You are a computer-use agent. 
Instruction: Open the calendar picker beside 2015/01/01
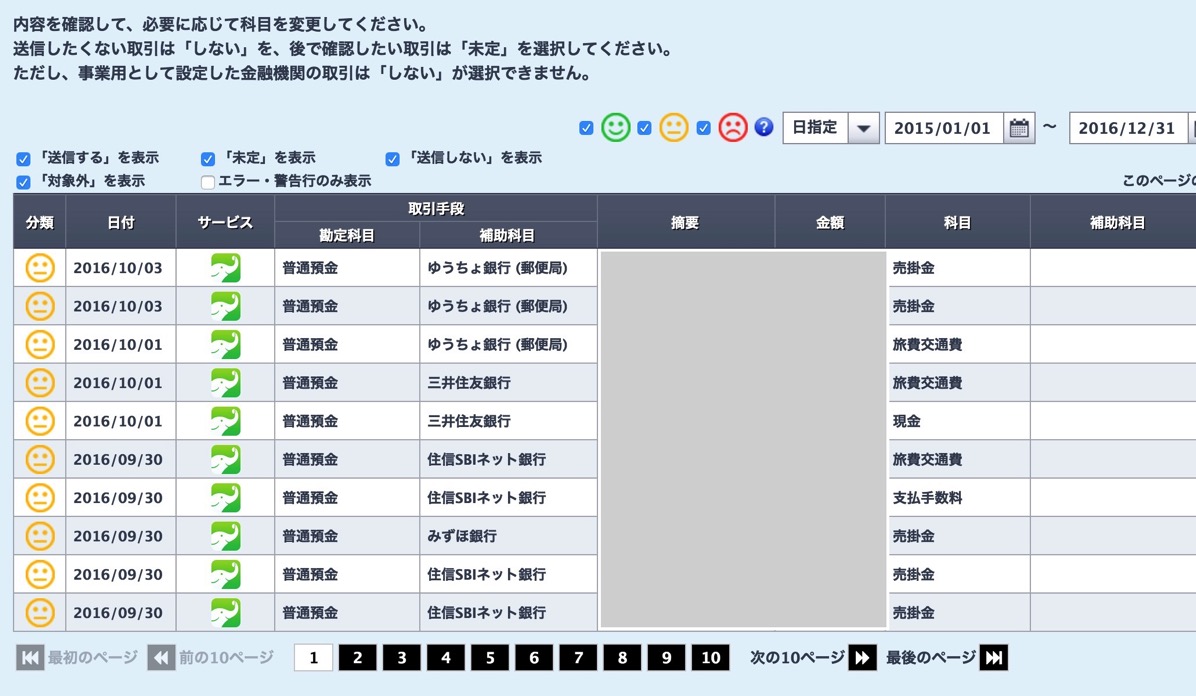(x=1018, y=128)
